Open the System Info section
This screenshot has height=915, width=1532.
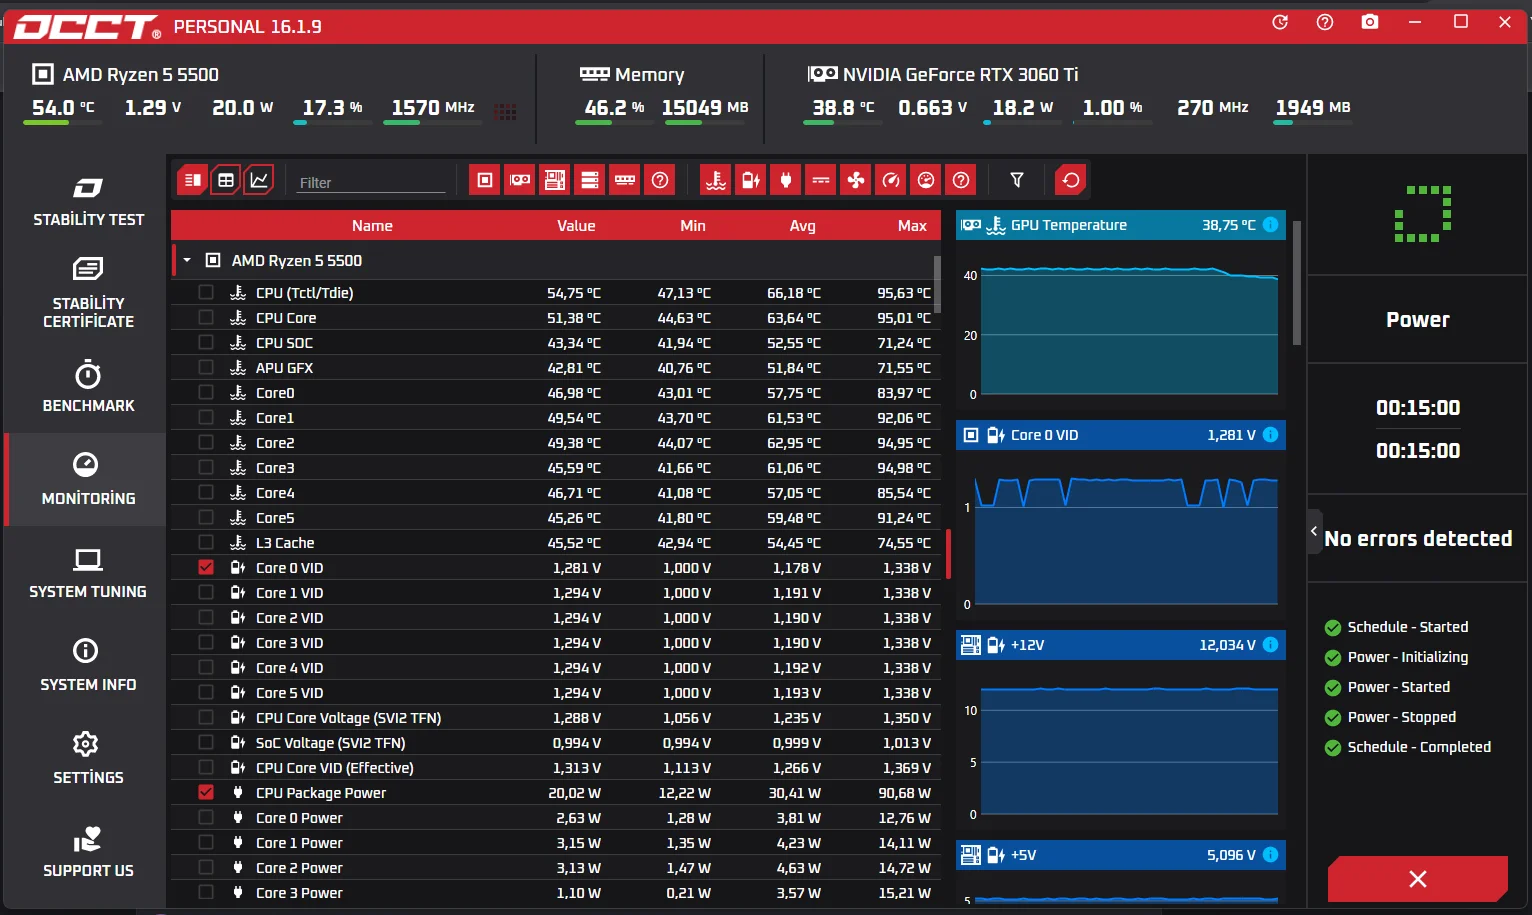88,666
